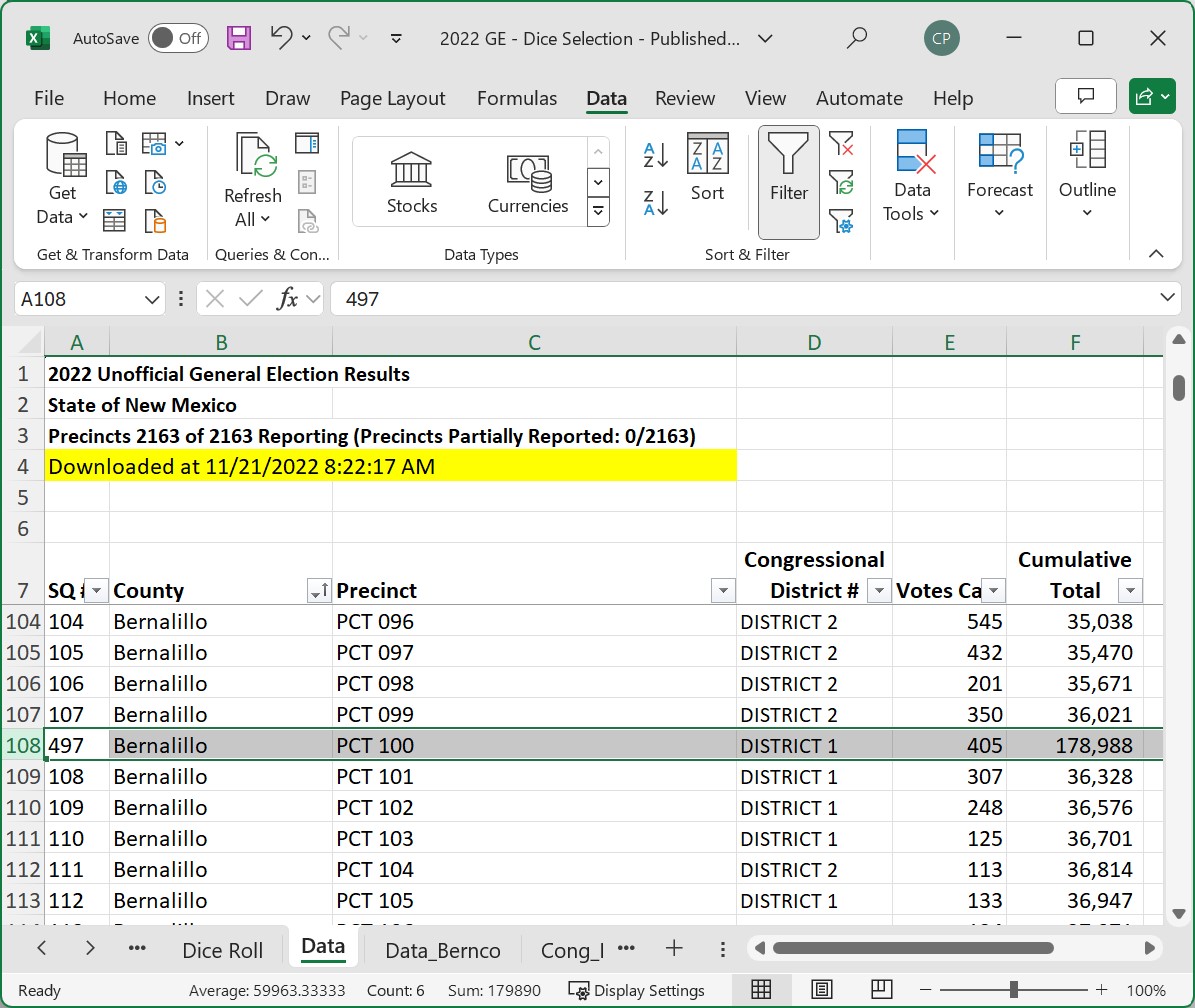Expand the formula bar
Viewport: 1195px width, 1008px height.
coord(1167,298)
